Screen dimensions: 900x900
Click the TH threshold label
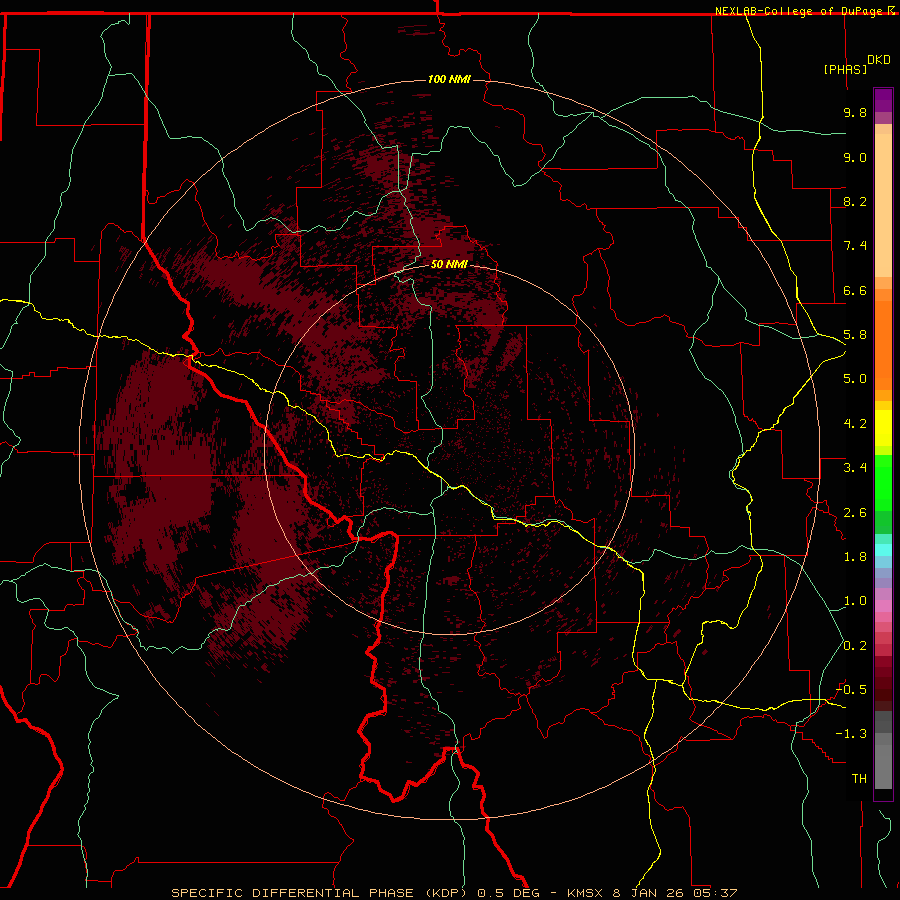pos(859,779)
